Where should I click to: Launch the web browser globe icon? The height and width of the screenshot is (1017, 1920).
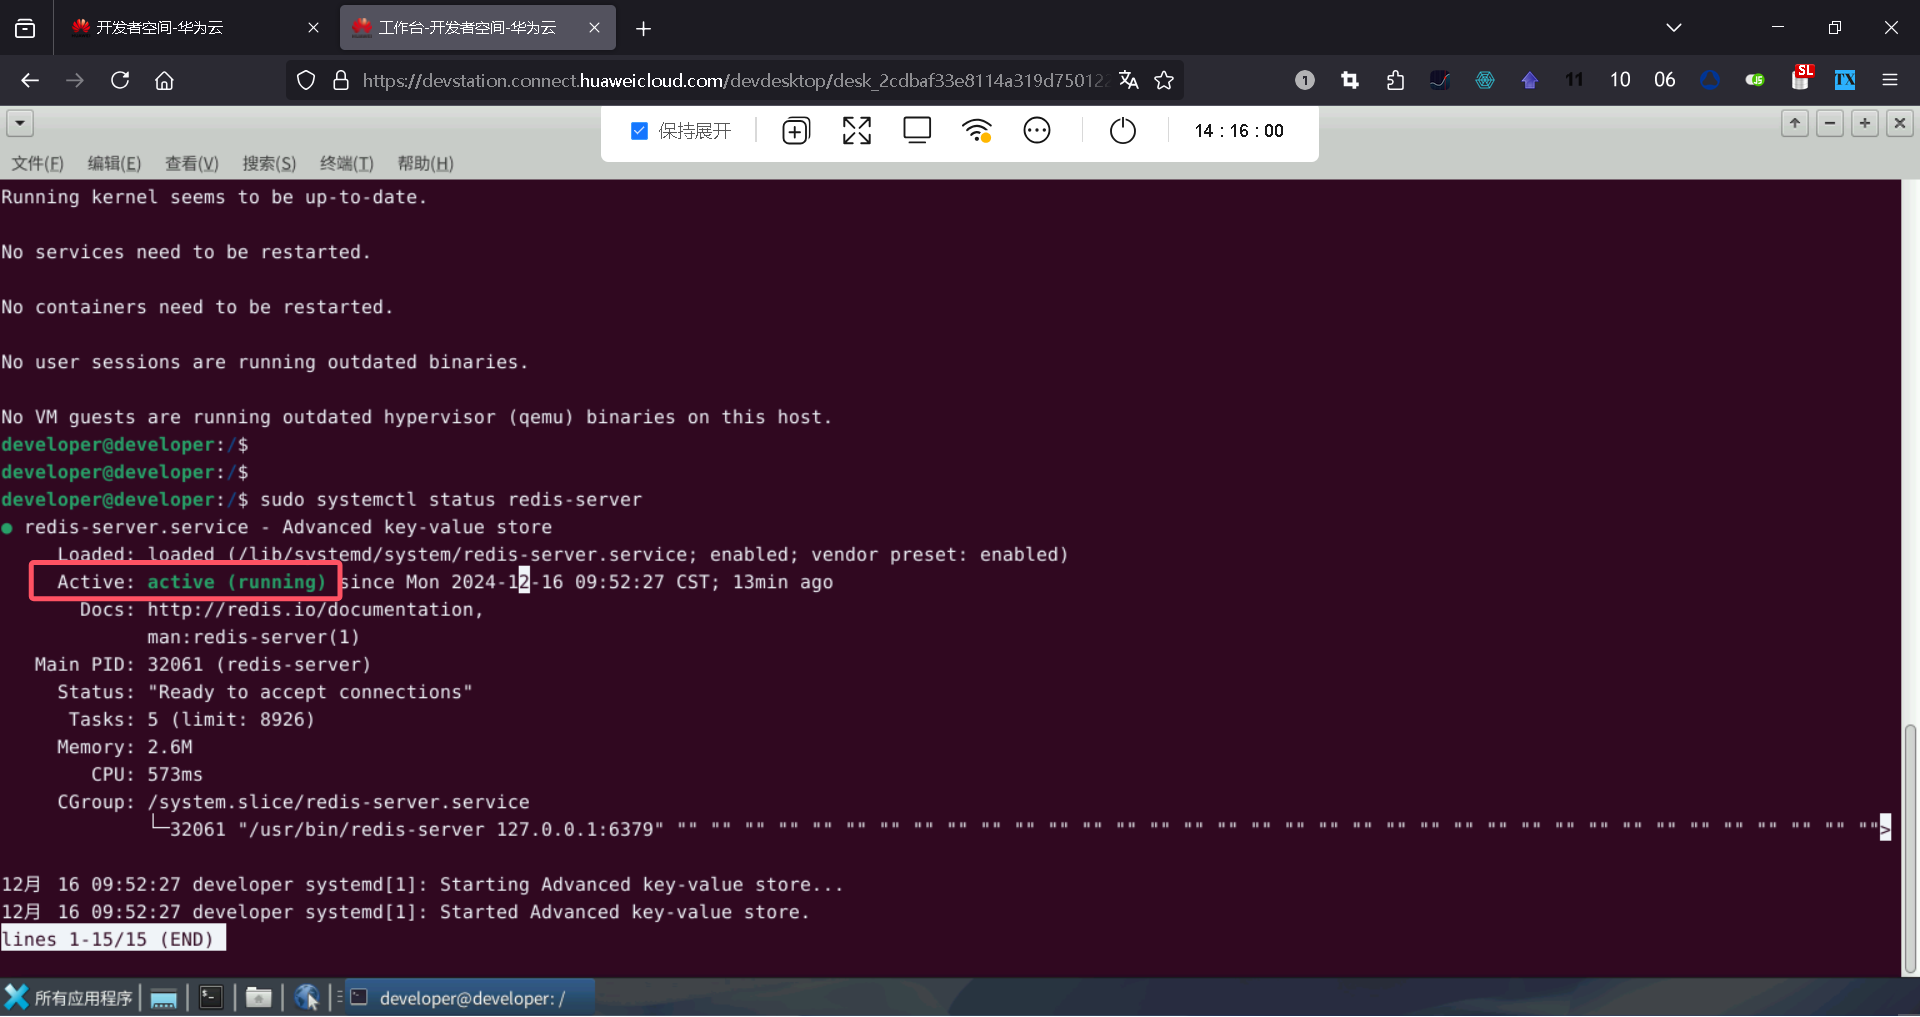coord(307,997)
